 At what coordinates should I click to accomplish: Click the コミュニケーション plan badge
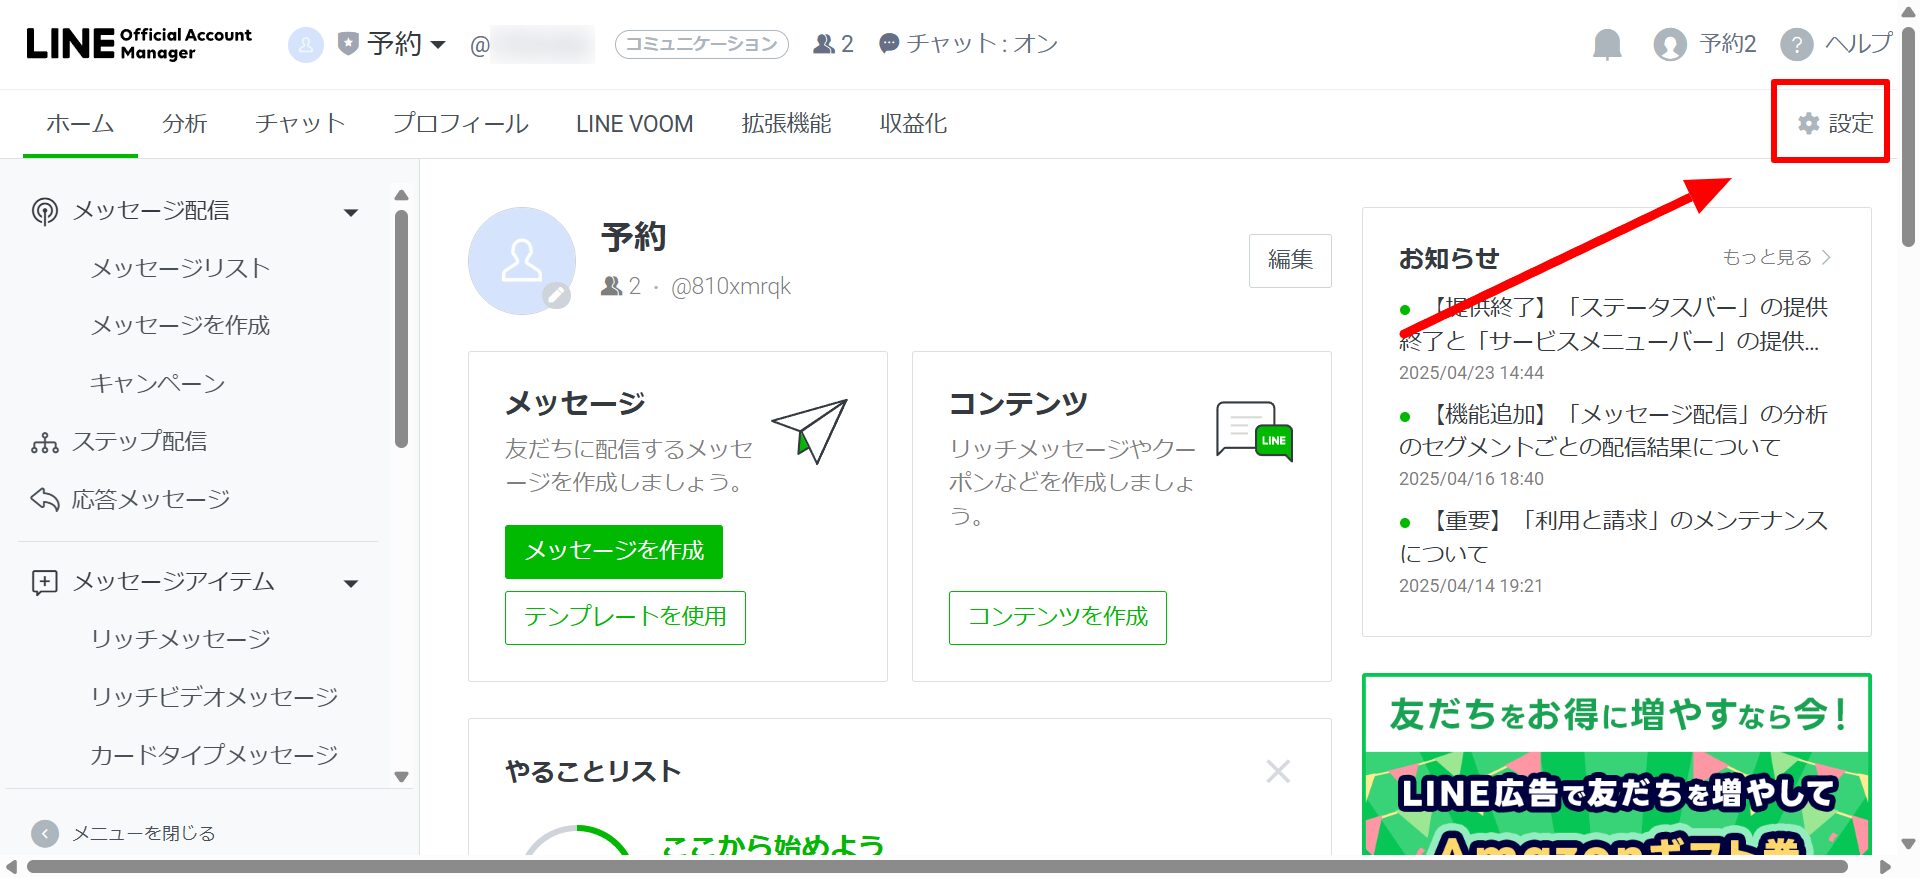tap(701, 44)
